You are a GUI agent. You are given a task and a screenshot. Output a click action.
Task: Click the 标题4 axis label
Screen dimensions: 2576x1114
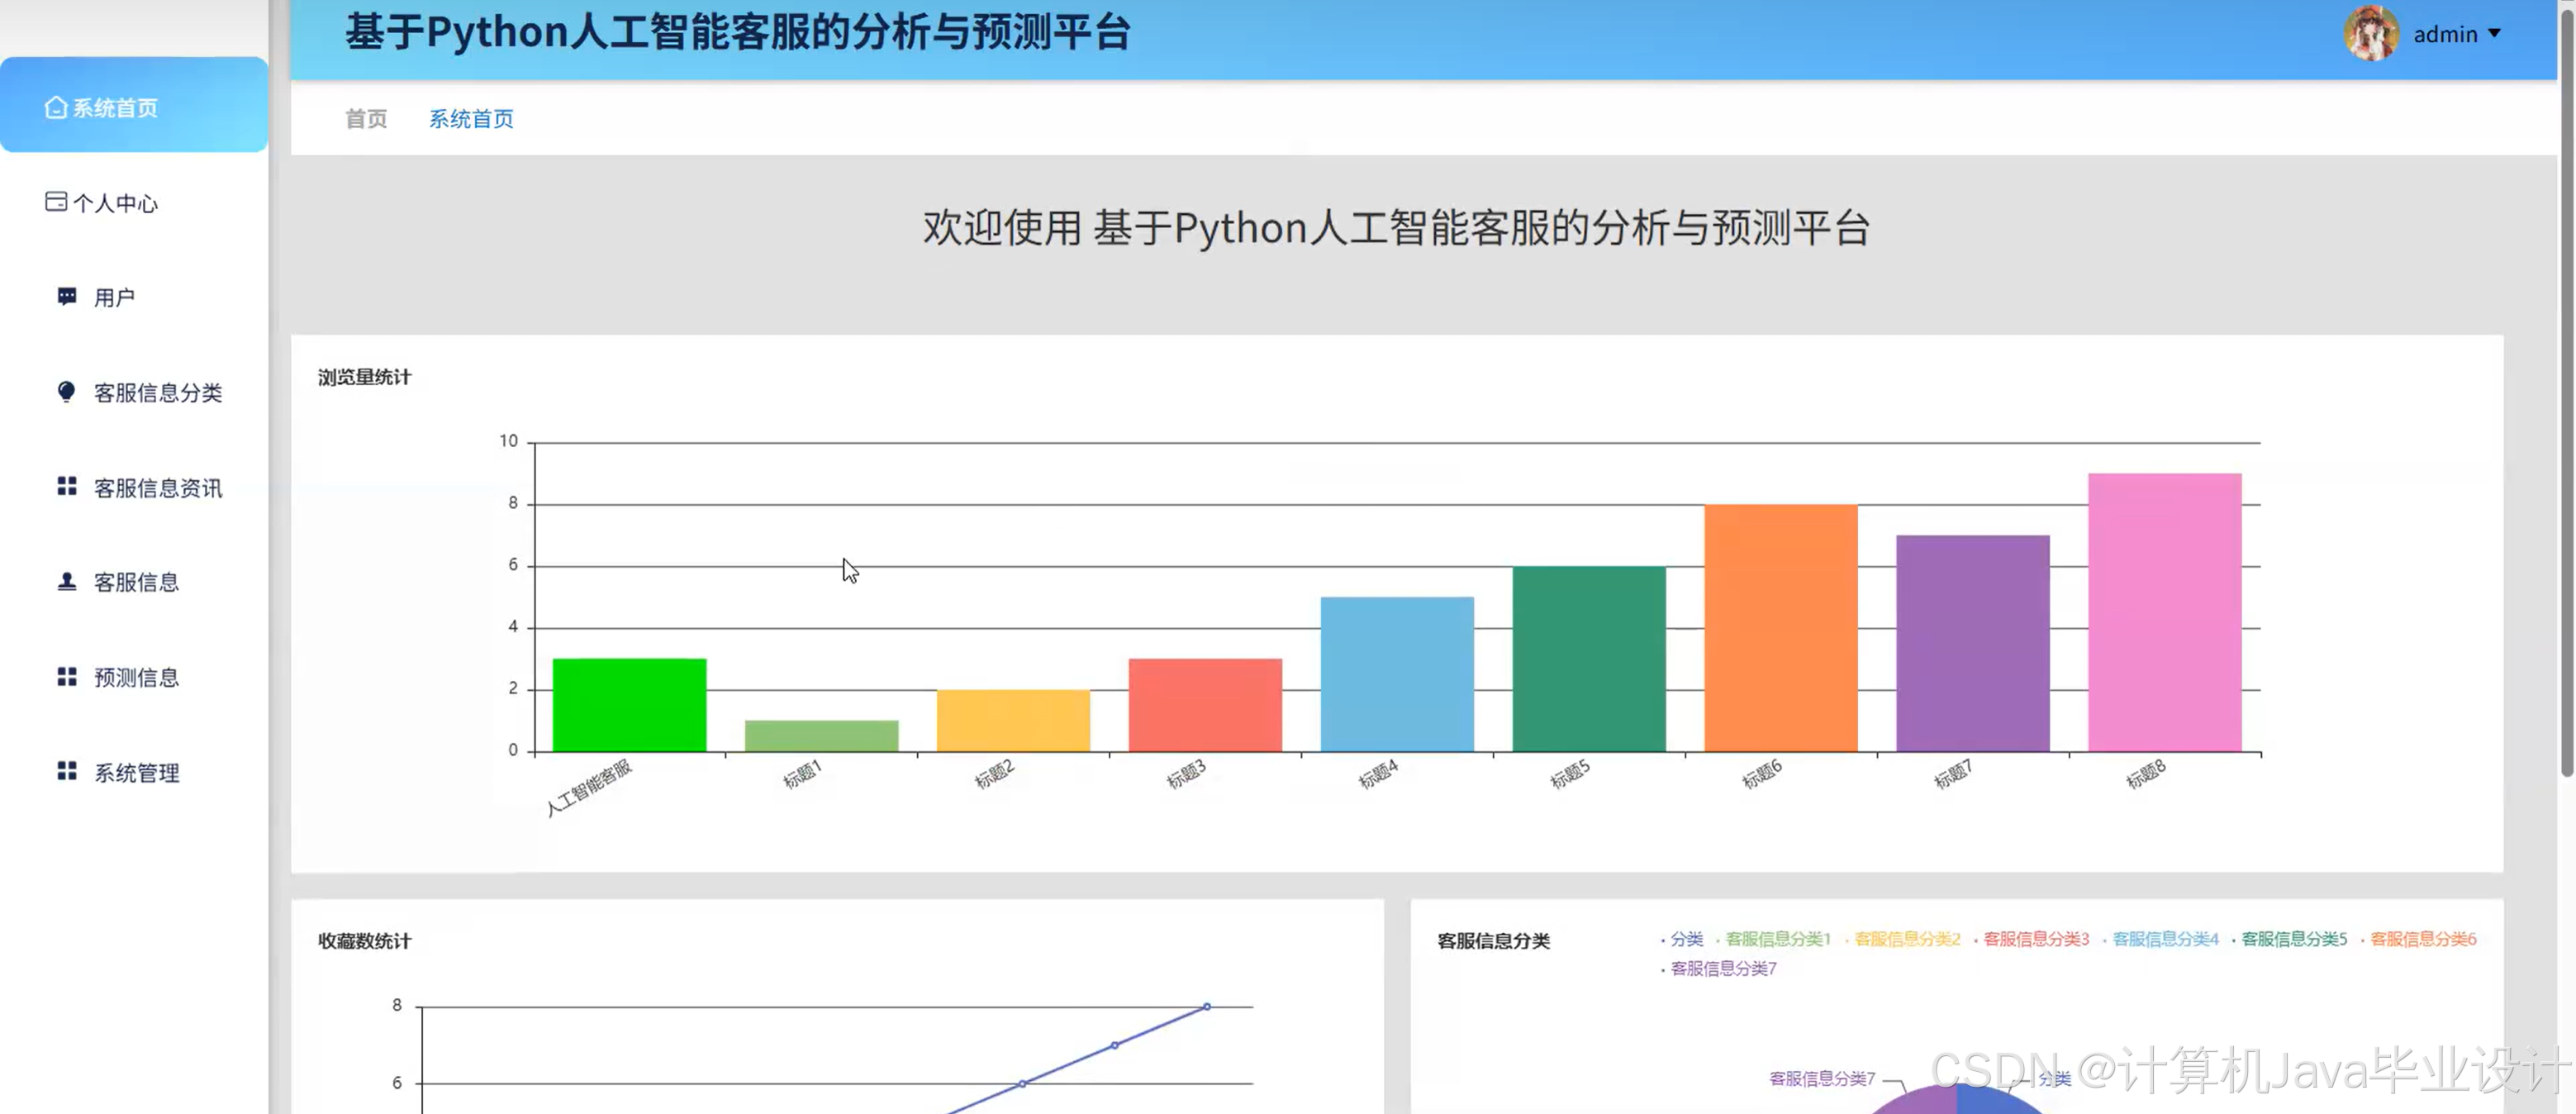tap(1378, 774)
